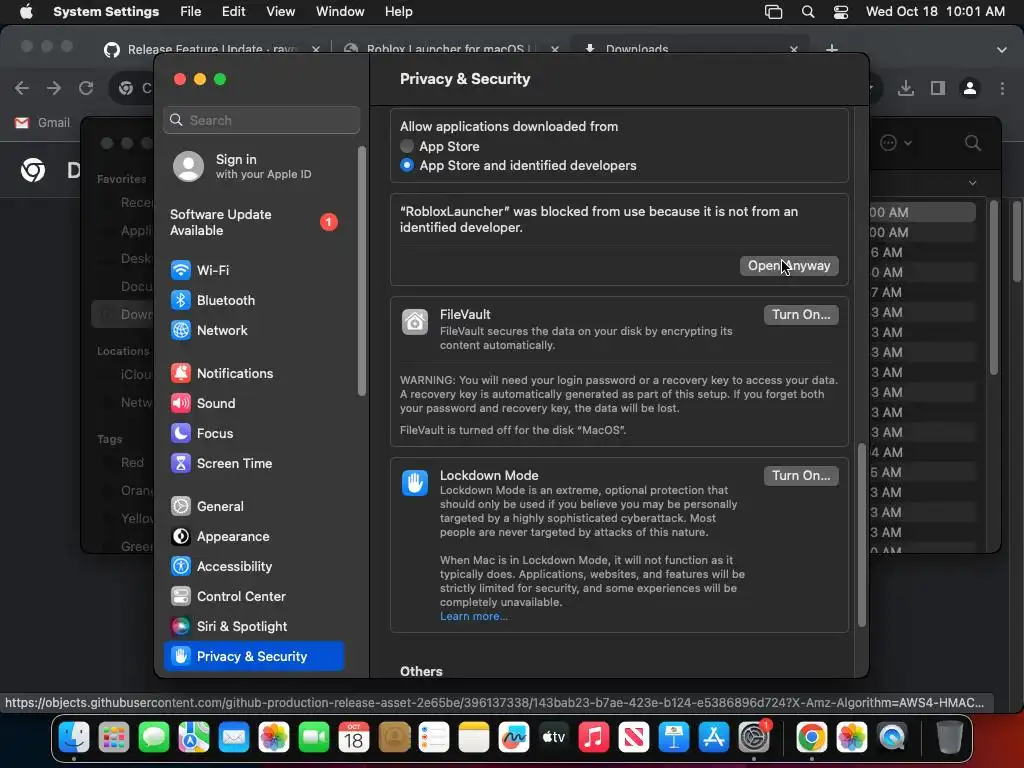Open the Gmail bookmark in Chrome
This screenshot has width=1024, height=768.
tap(42, 122)
